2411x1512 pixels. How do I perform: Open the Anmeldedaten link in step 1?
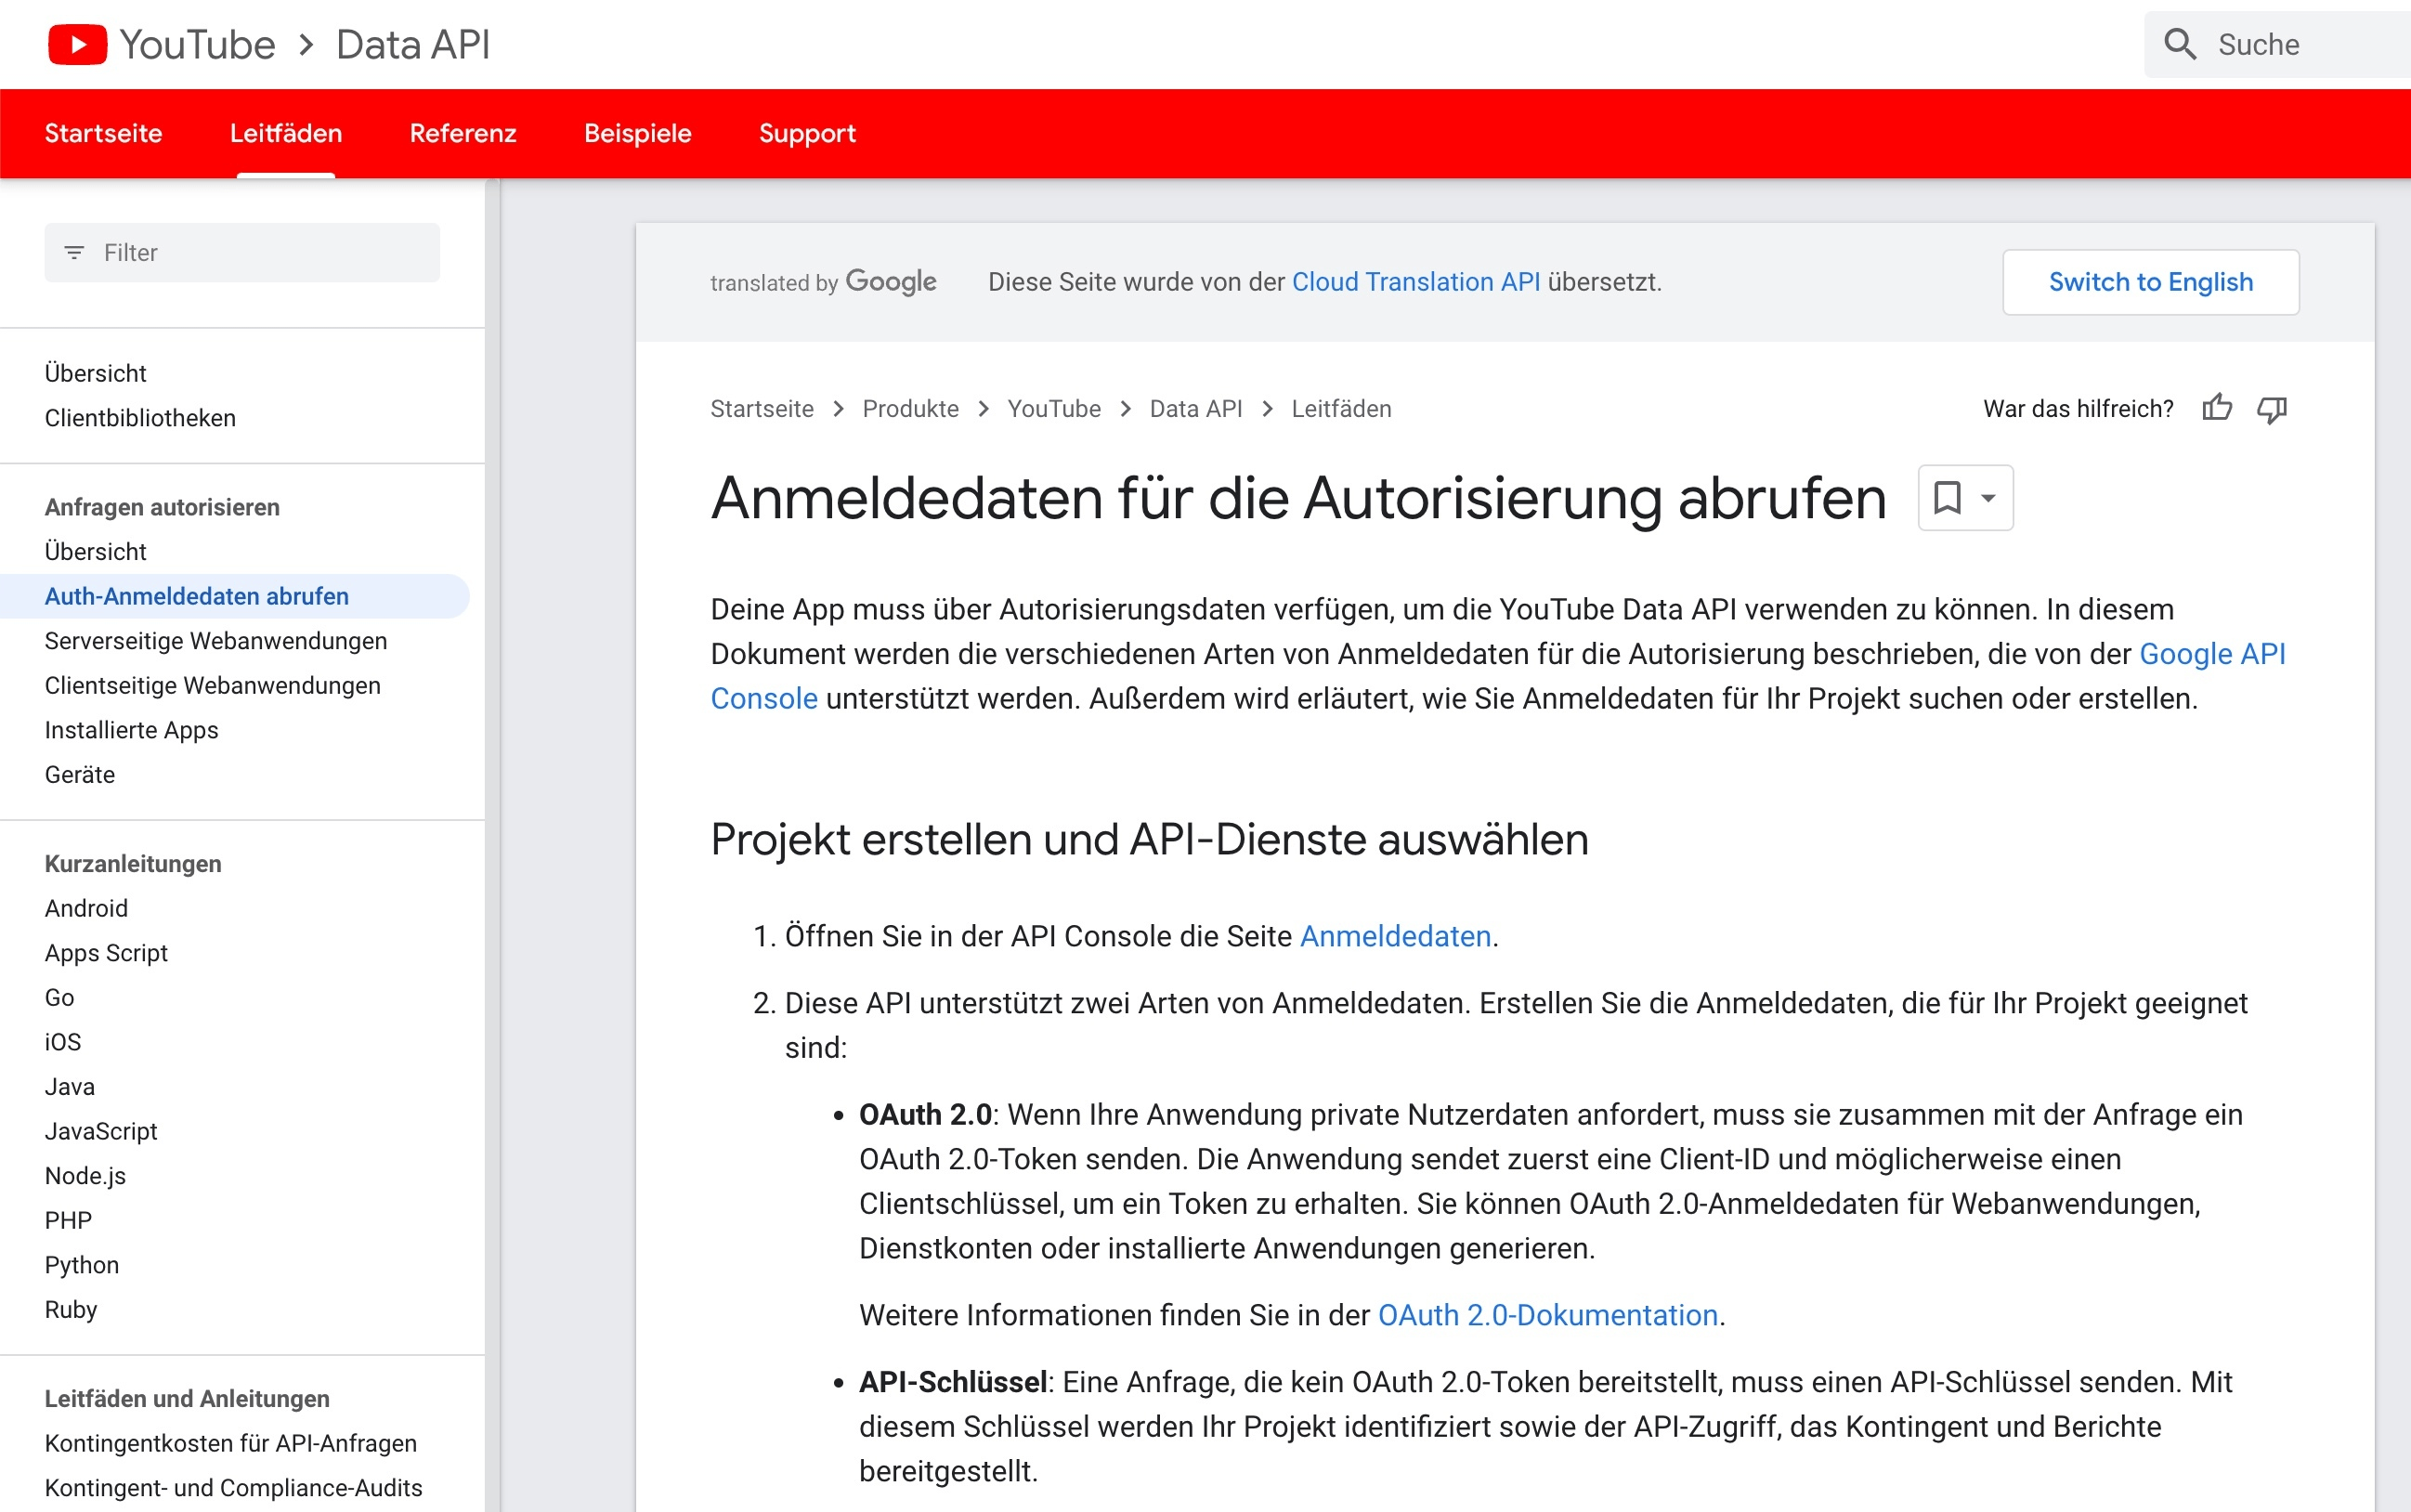coord(1395,936)
